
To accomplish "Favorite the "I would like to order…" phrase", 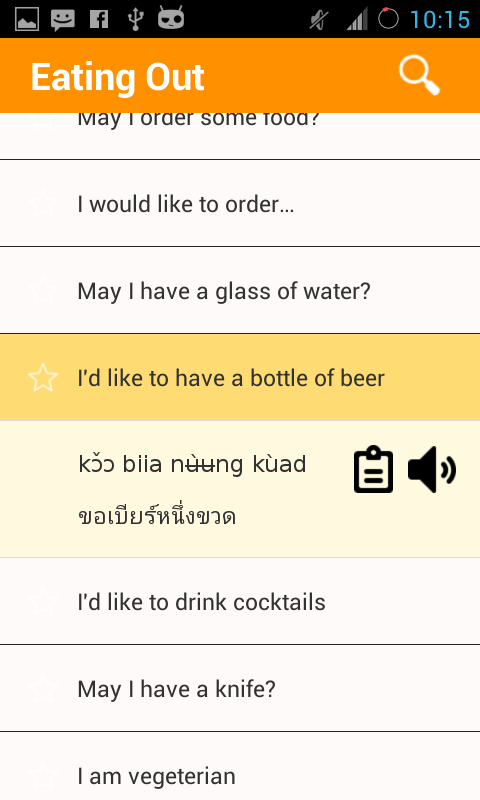I will coord(43,204).
